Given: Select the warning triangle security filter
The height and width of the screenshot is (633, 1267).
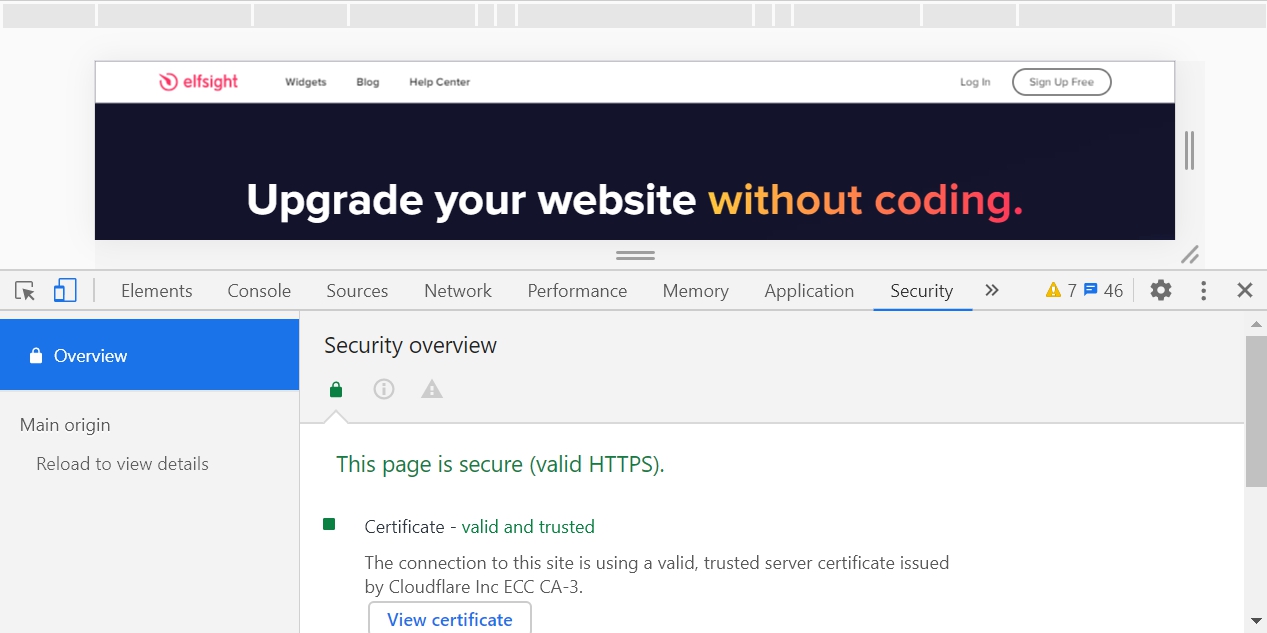Looking at the screenshot, I should 431,389.
